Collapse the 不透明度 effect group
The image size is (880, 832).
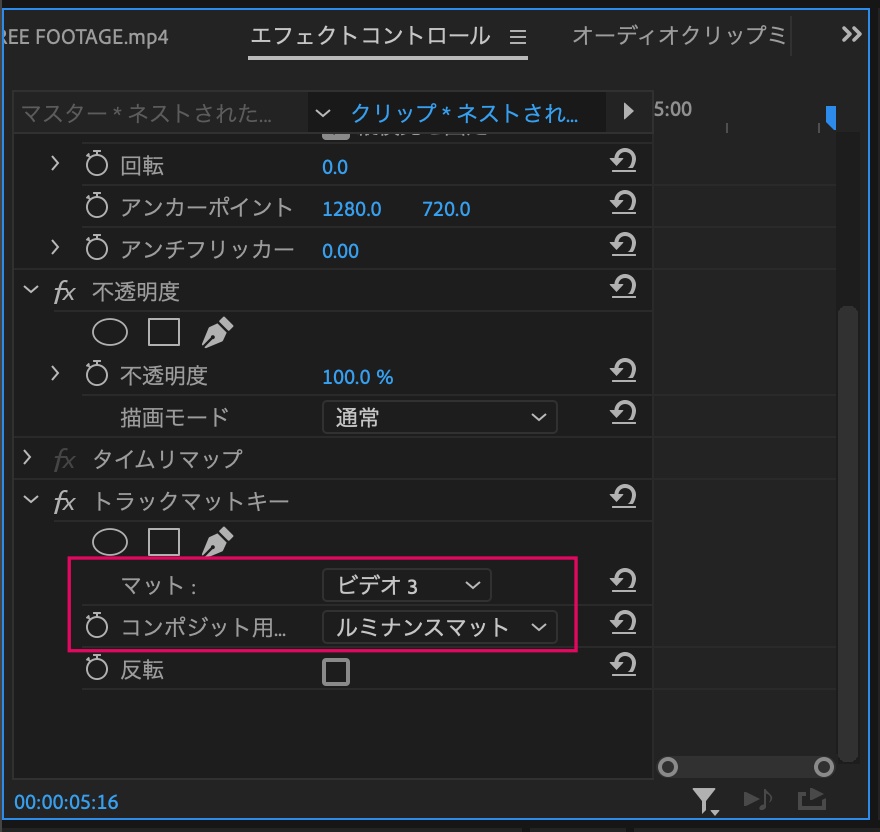point(31,290)
